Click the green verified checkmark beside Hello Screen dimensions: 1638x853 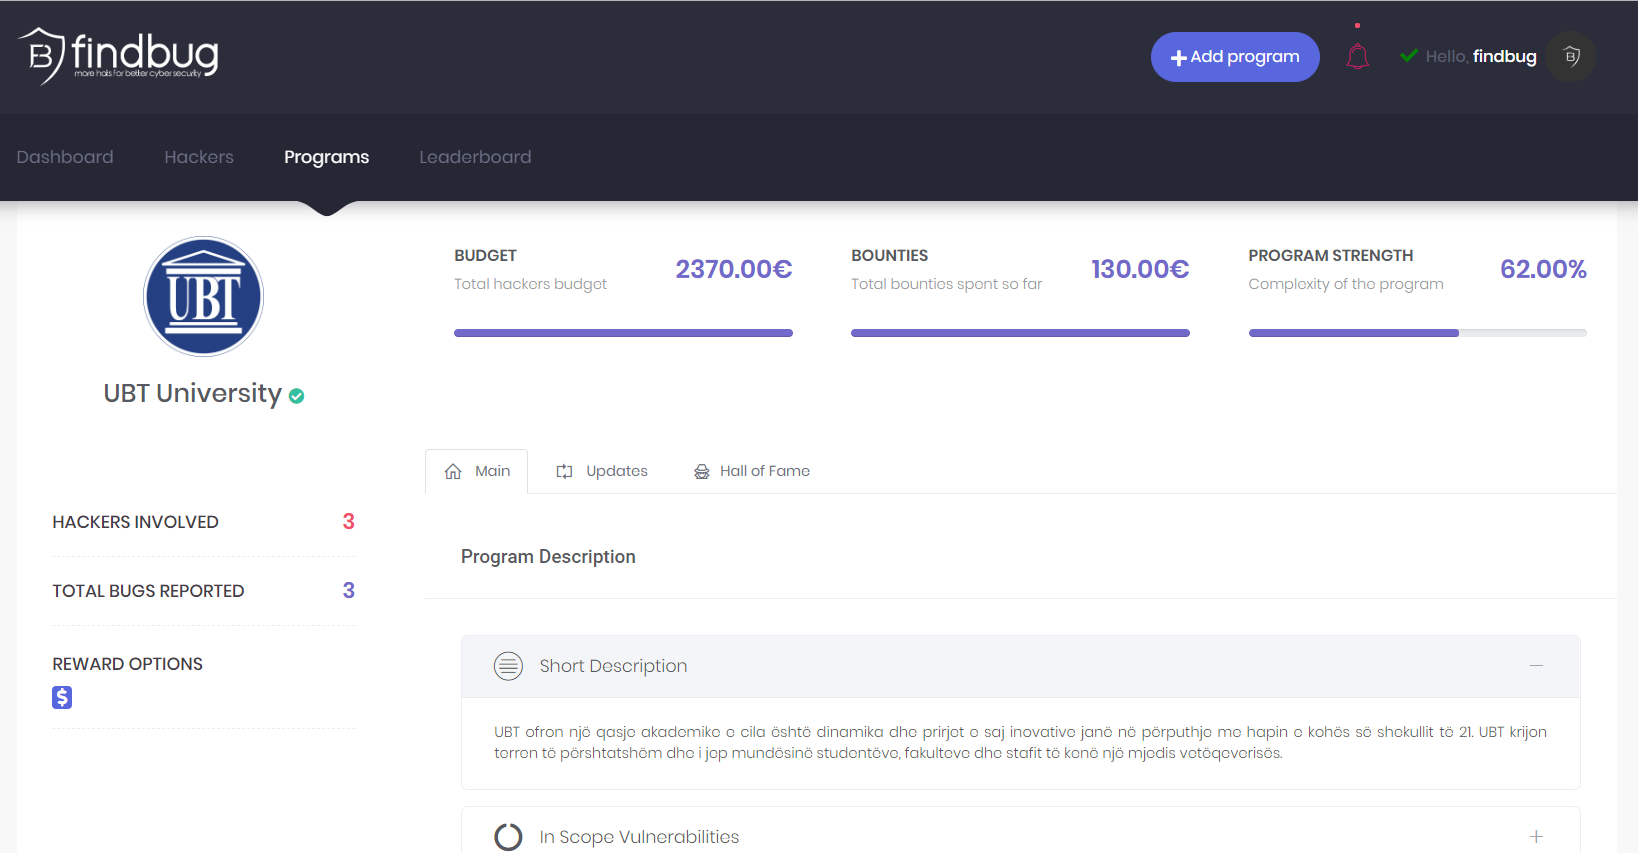1409,56
